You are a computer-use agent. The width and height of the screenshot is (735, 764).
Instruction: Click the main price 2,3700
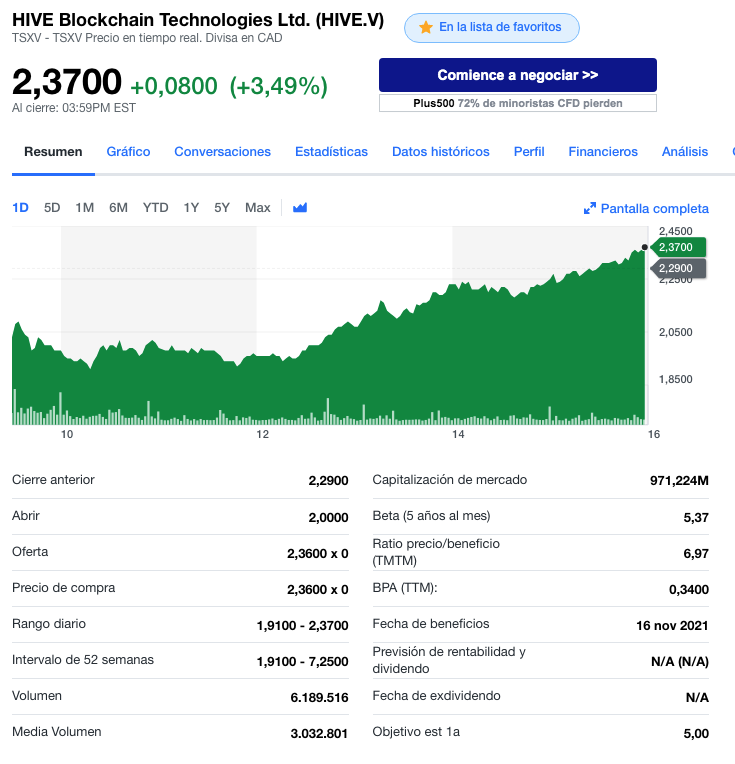[x=67, y=82]
